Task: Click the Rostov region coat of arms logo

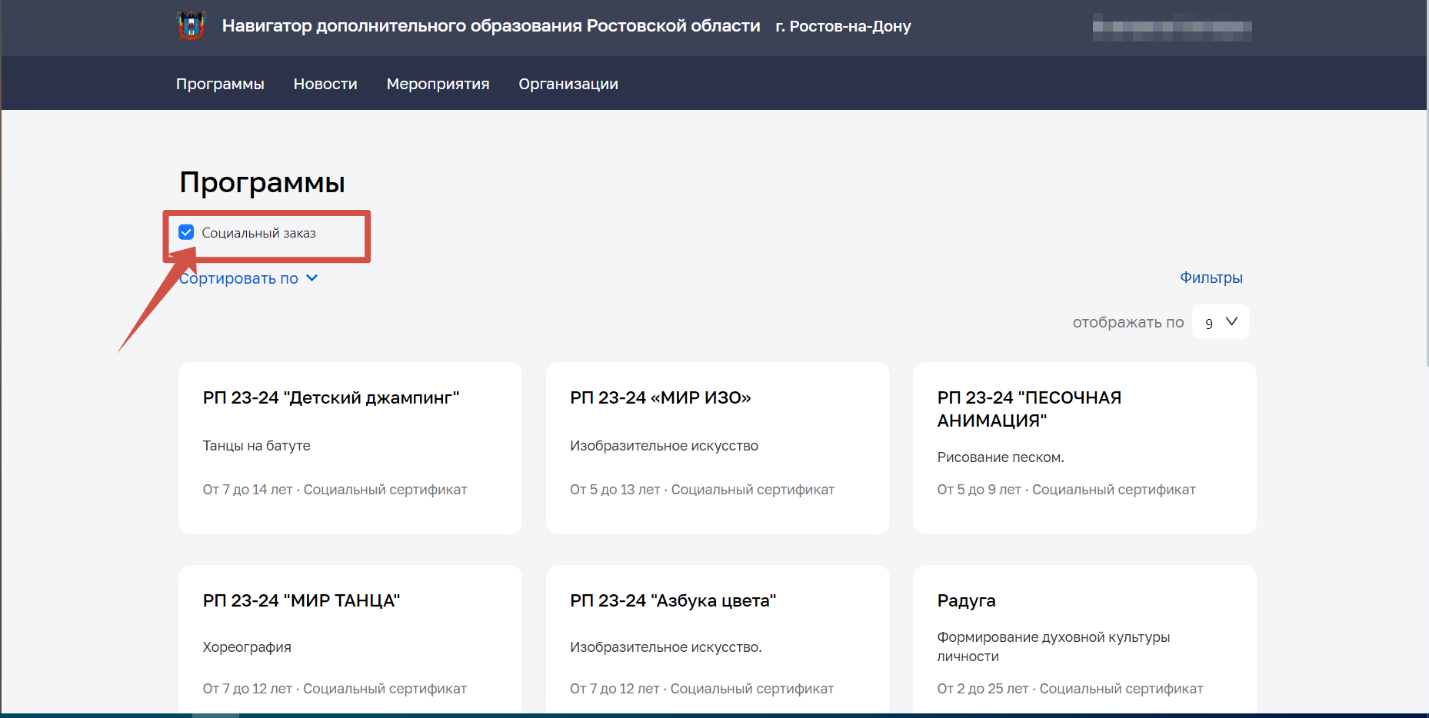Action: click(190, 27)
